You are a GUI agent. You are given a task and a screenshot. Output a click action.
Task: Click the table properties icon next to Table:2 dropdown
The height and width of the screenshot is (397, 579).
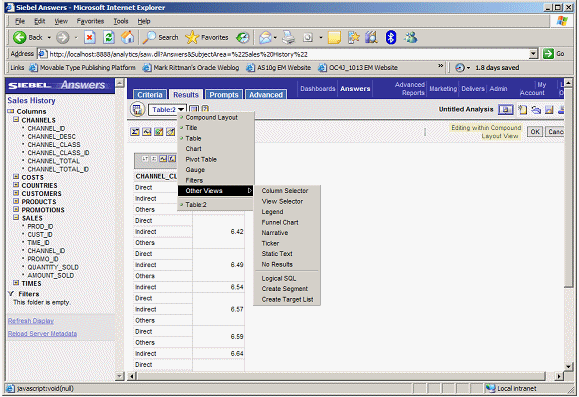194,109
